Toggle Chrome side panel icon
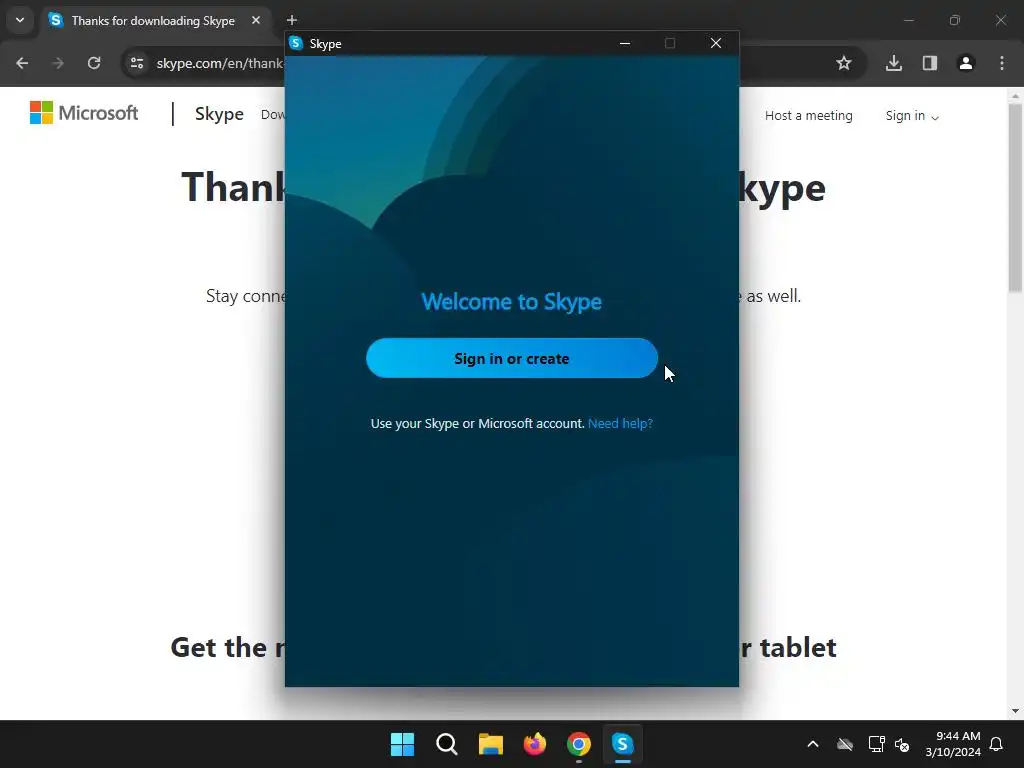 (930, 63)
